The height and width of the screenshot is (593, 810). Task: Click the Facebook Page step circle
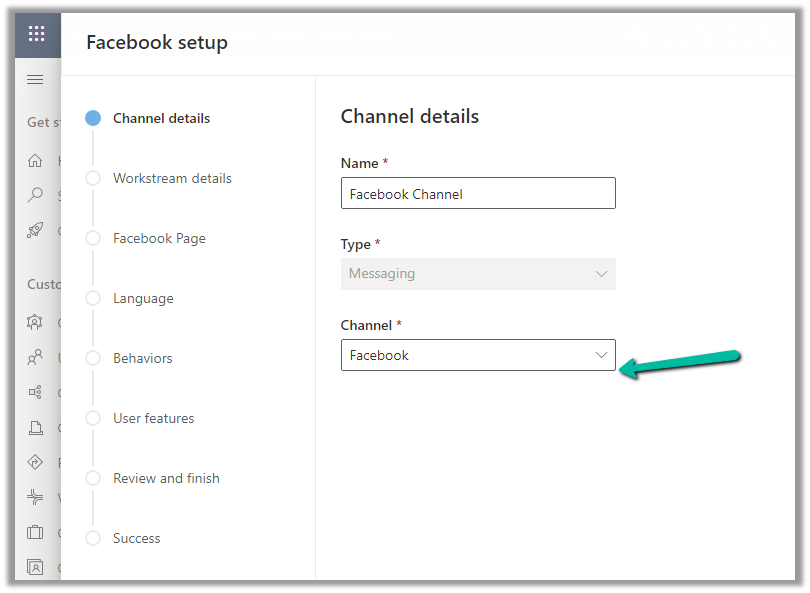coord(93,238)
